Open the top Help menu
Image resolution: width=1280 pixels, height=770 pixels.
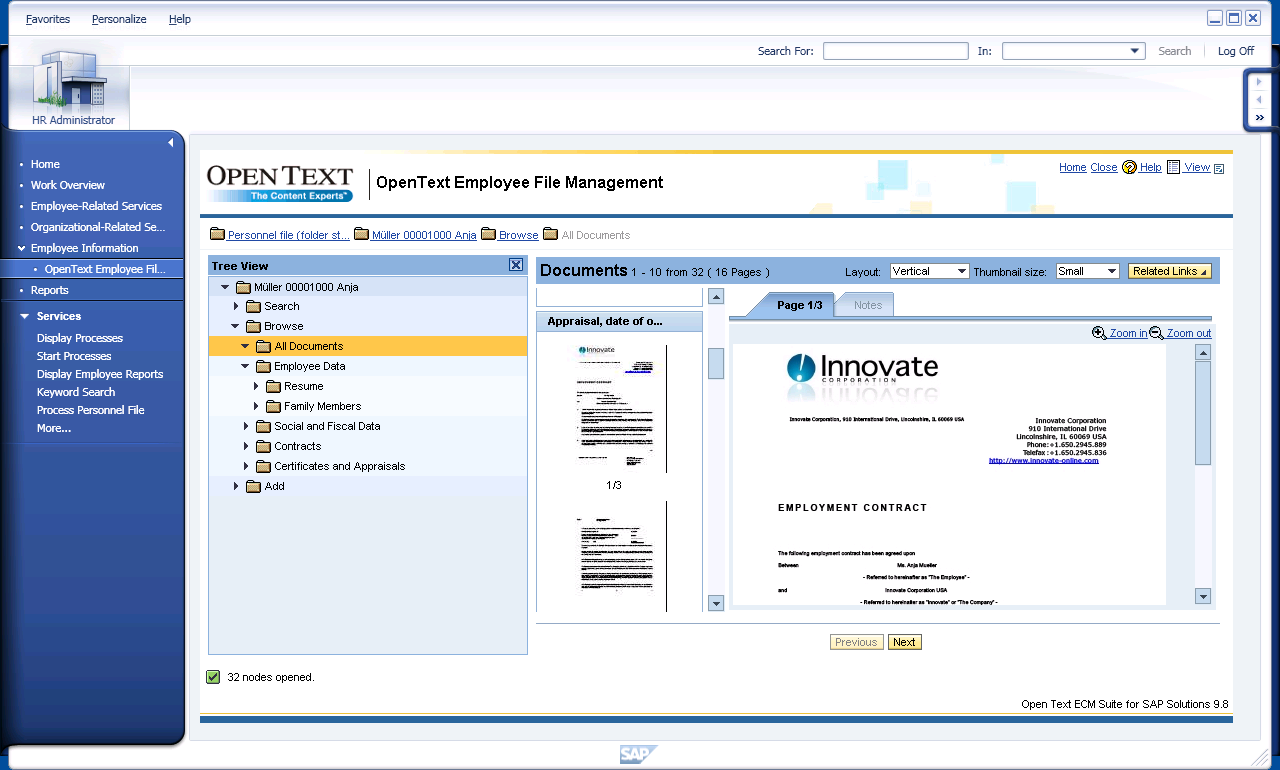180,19
